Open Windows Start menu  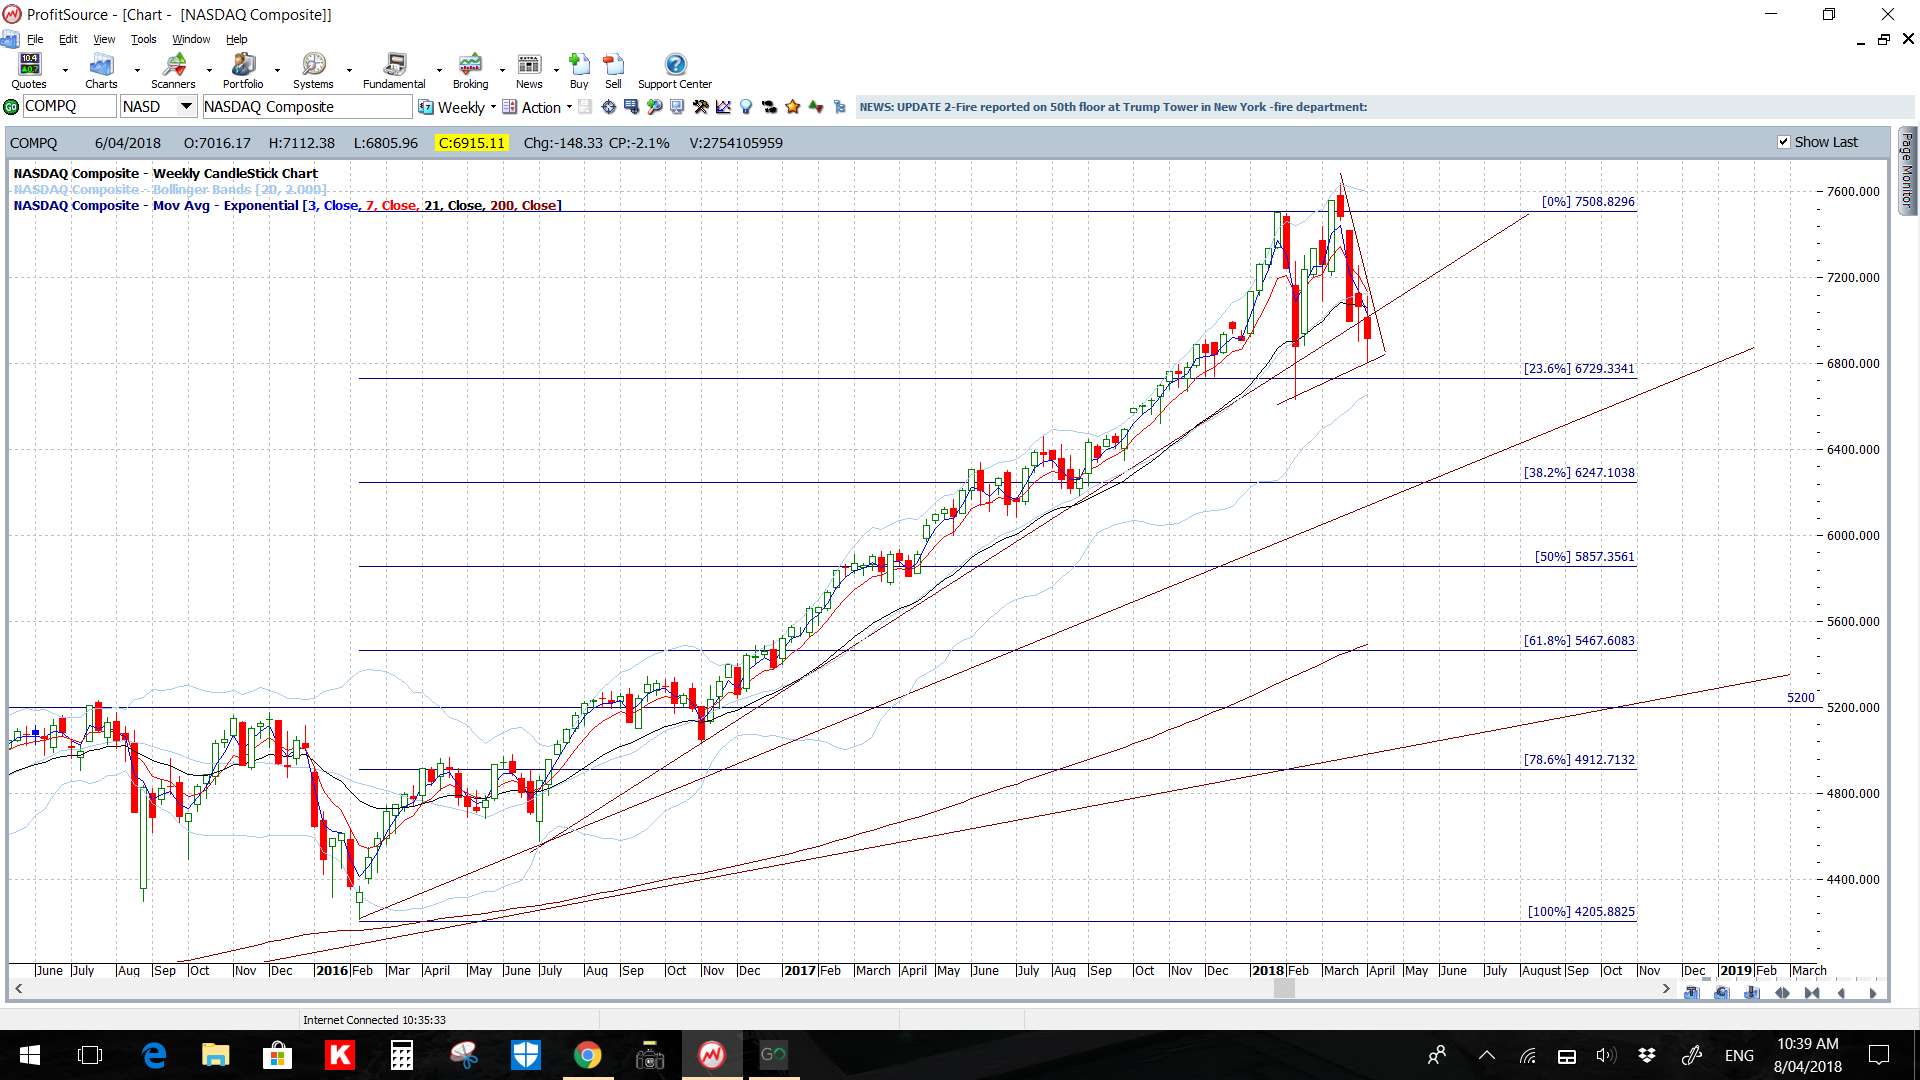pos(29,1055)
